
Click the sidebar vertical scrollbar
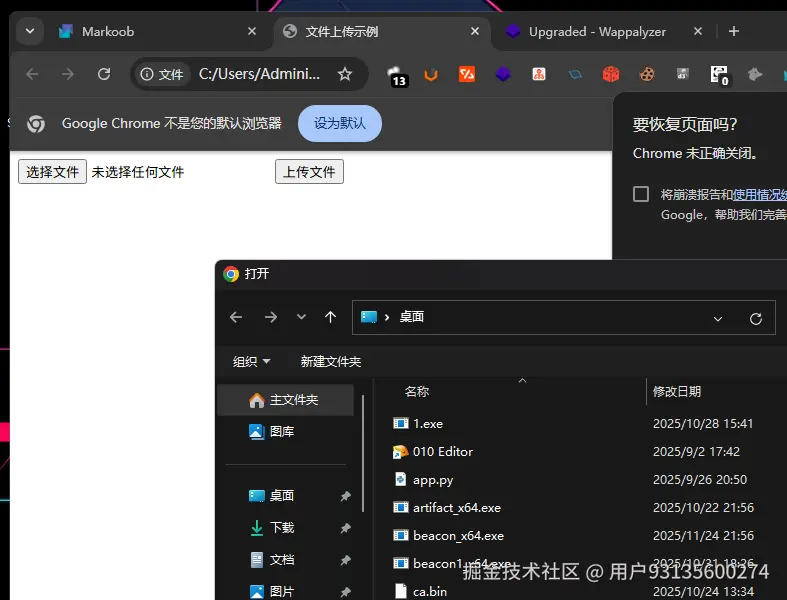(363, 454)
